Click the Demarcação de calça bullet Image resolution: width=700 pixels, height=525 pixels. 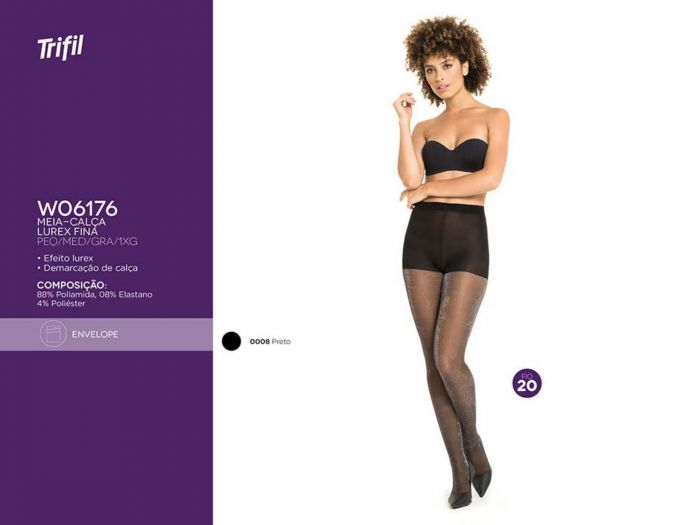tap(88, 268)
